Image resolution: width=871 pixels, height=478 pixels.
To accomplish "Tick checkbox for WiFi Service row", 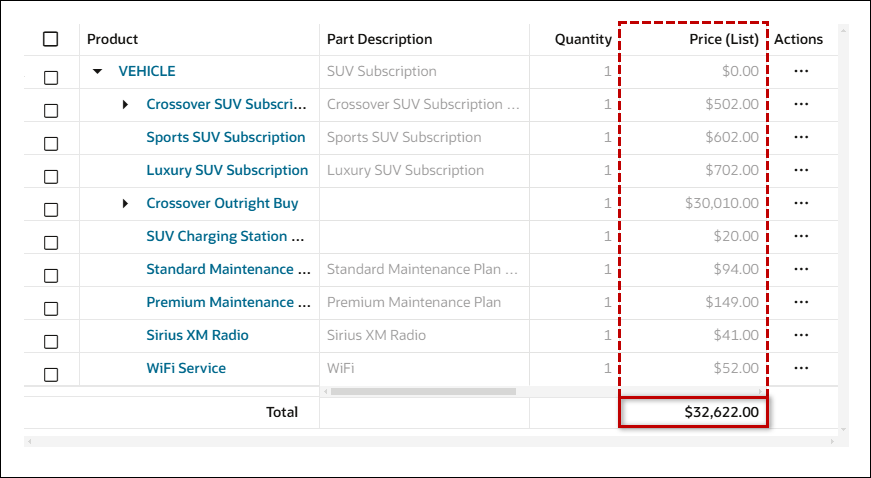I will click(x=51, y=374).
